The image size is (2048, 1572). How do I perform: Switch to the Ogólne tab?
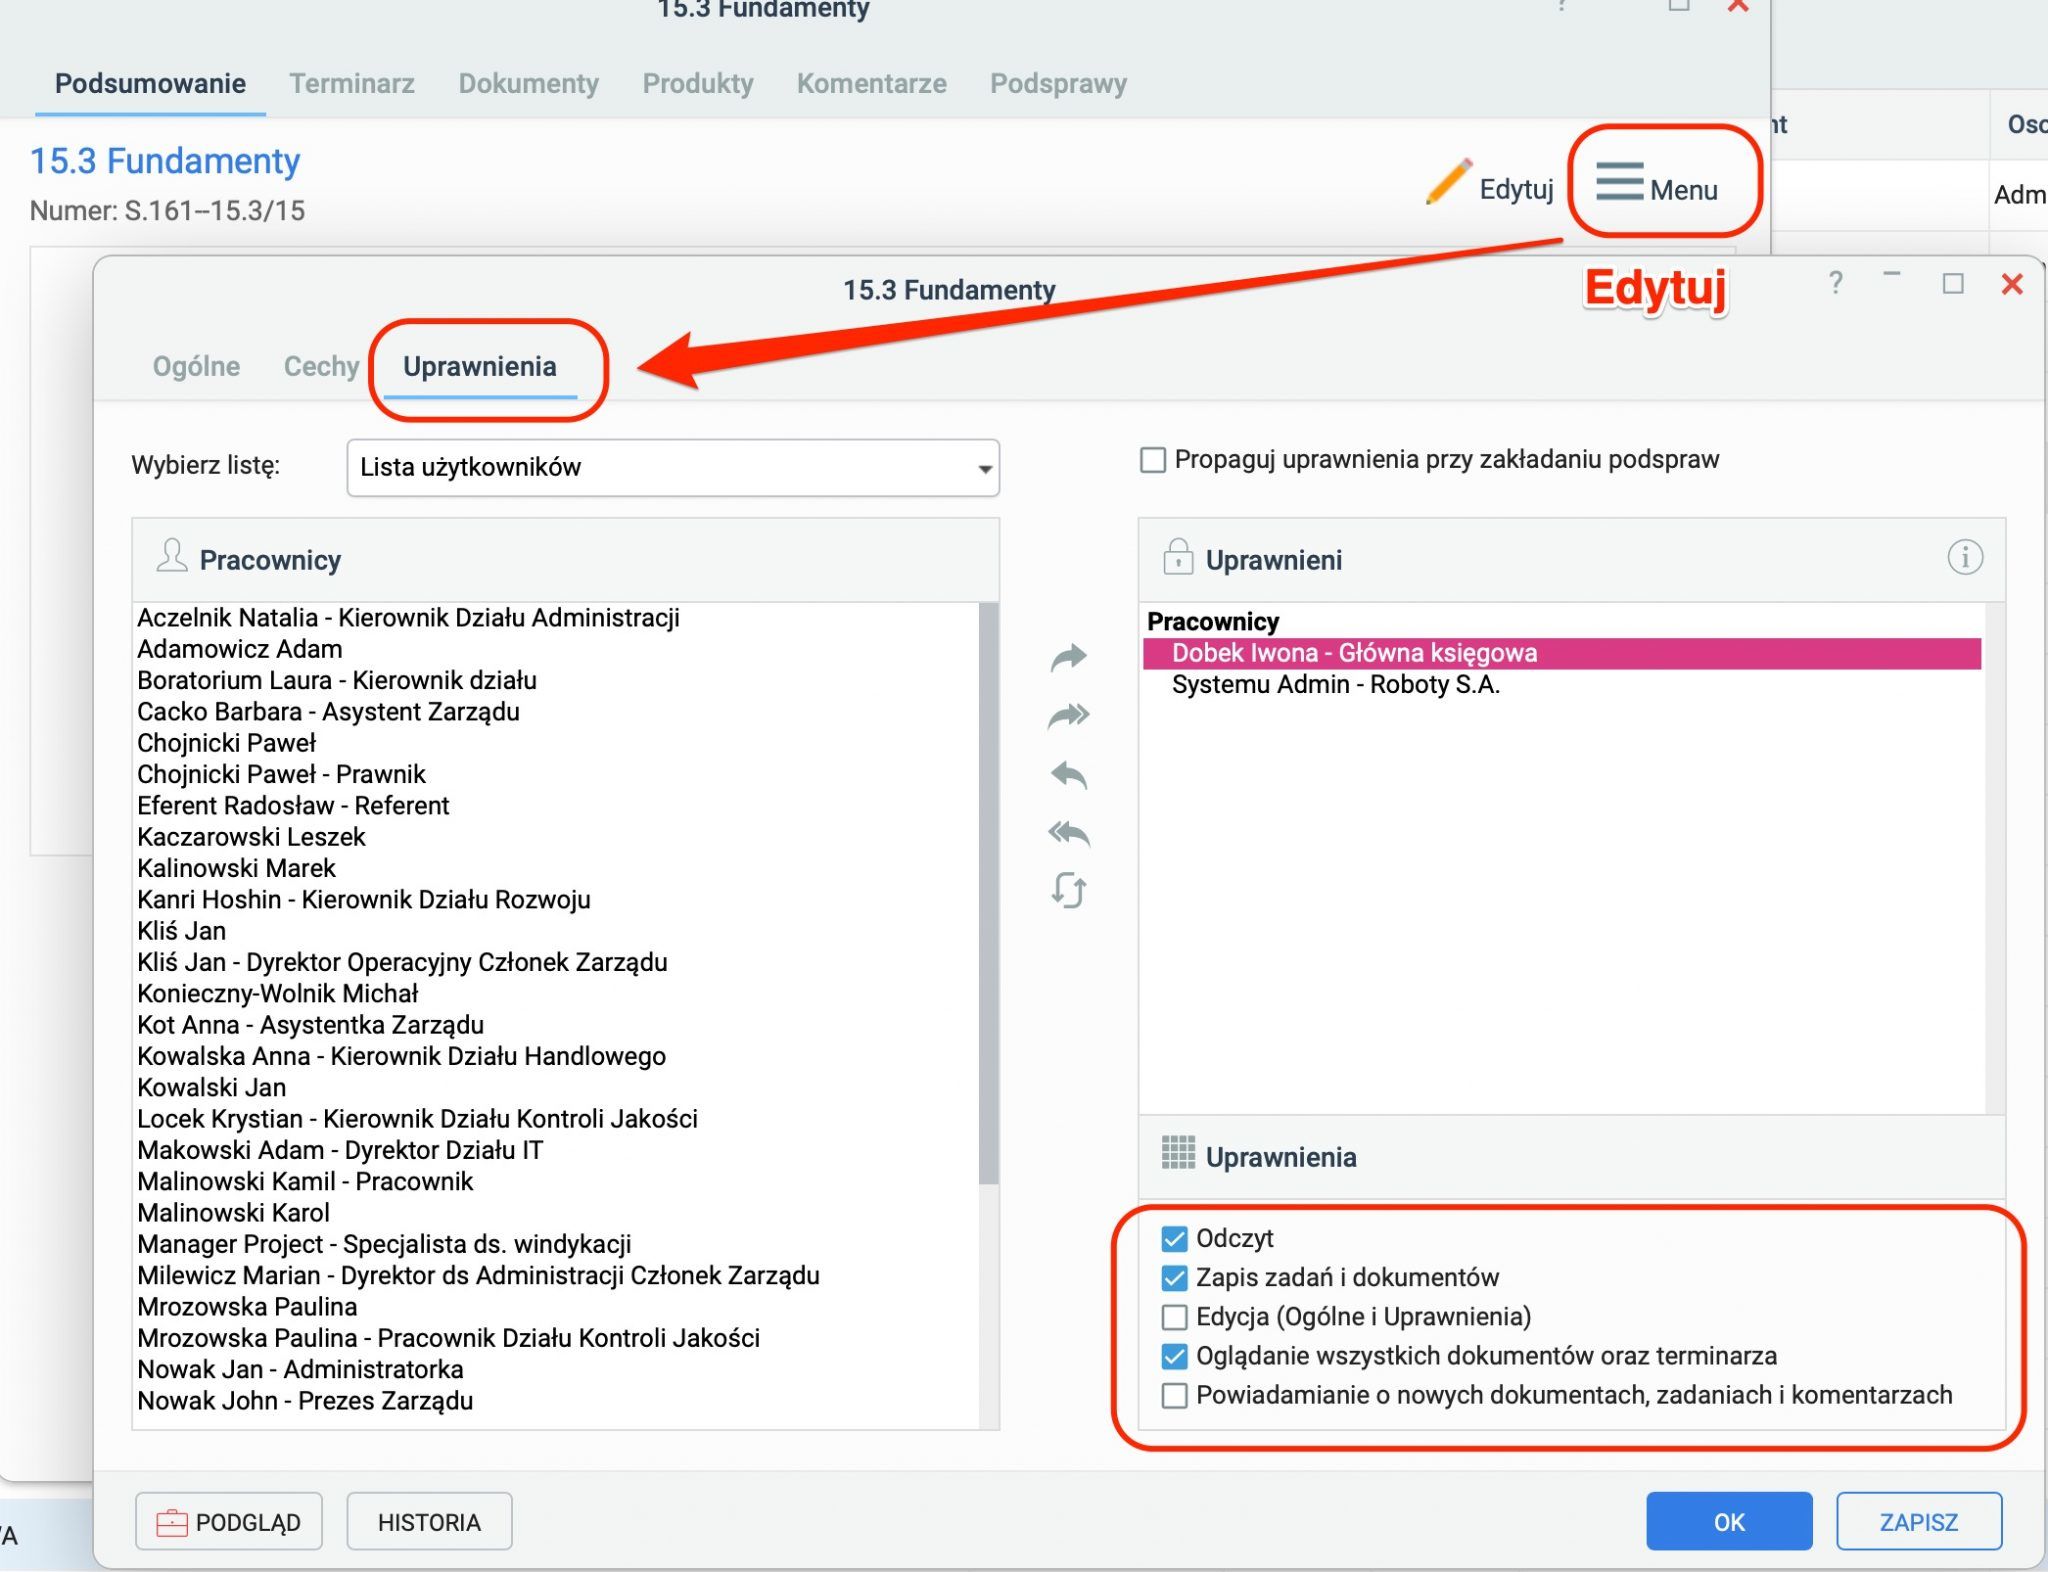(196, 366)
